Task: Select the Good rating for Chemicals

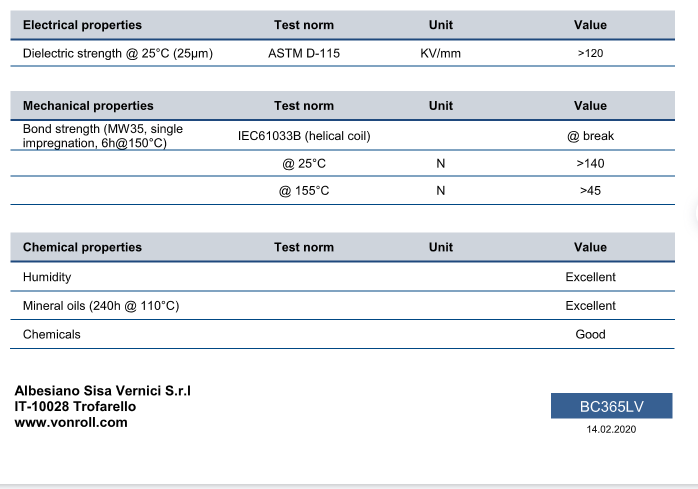Action: (x=590, y=334)
